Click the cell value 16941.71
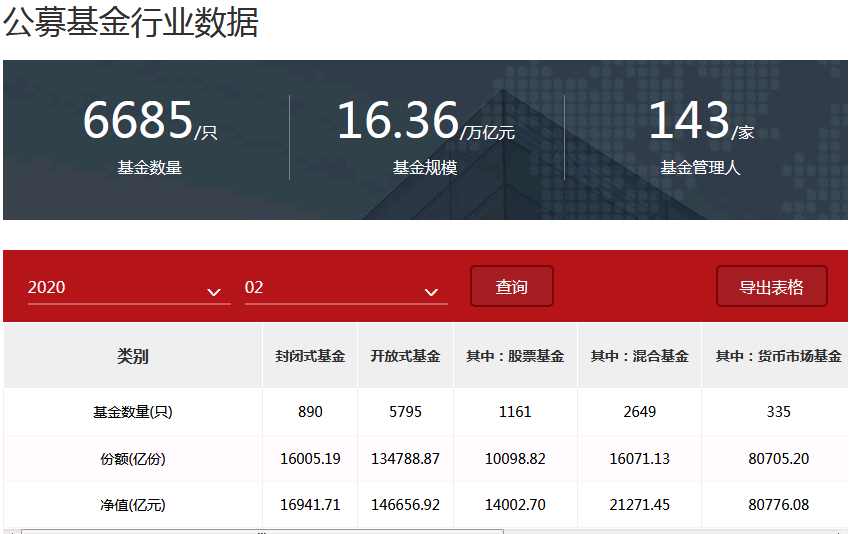 click(310, 505)
